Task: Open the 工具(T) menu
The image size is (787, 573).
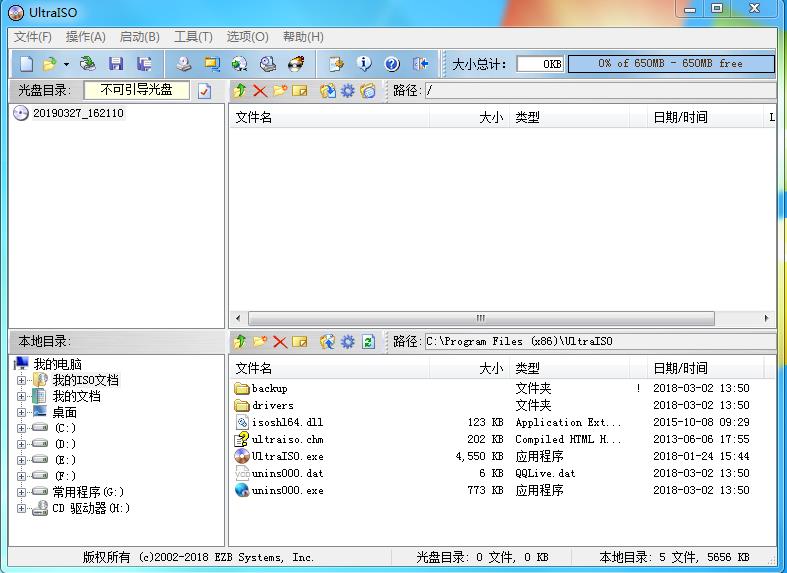Action: pos(193,37)
